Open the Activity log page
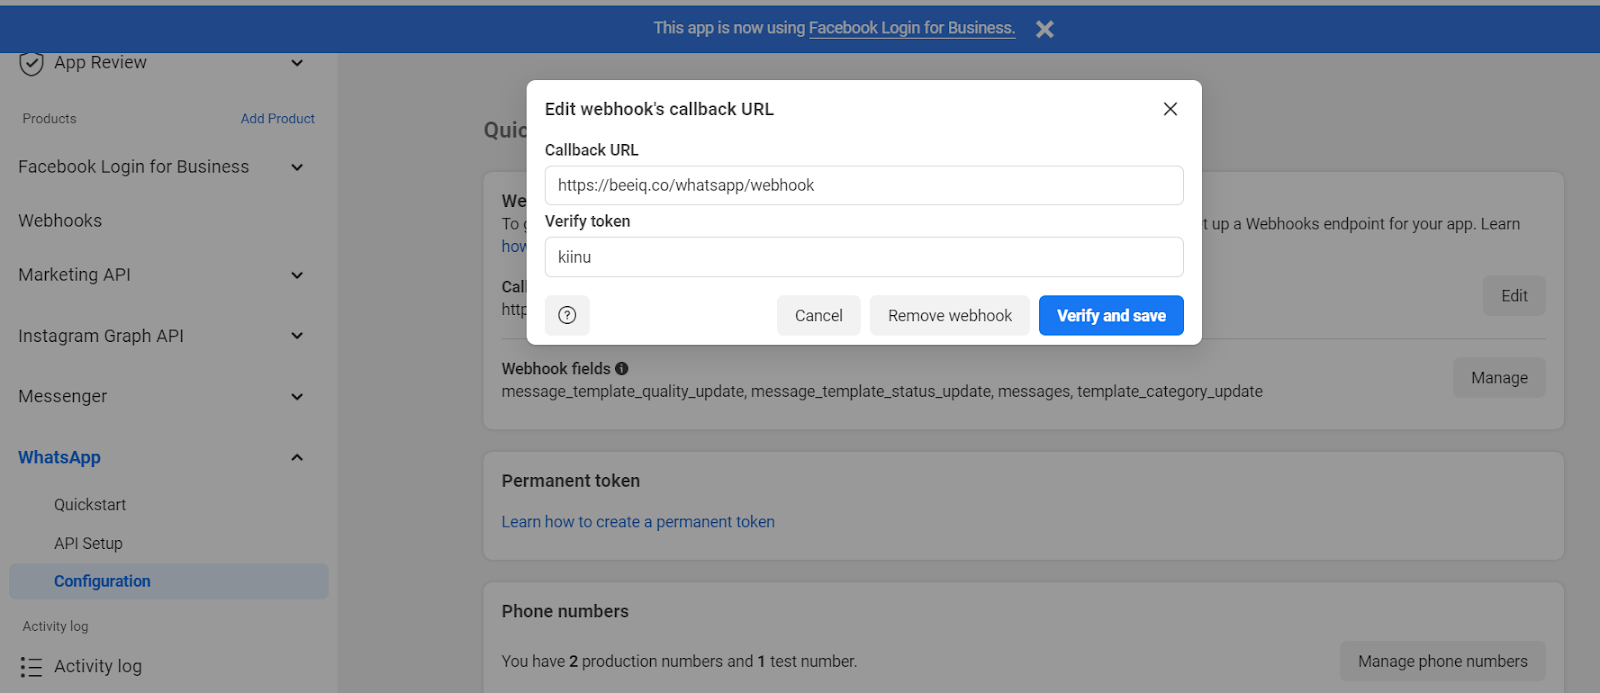The image size is (1600, 693). [x=98, y=666]
